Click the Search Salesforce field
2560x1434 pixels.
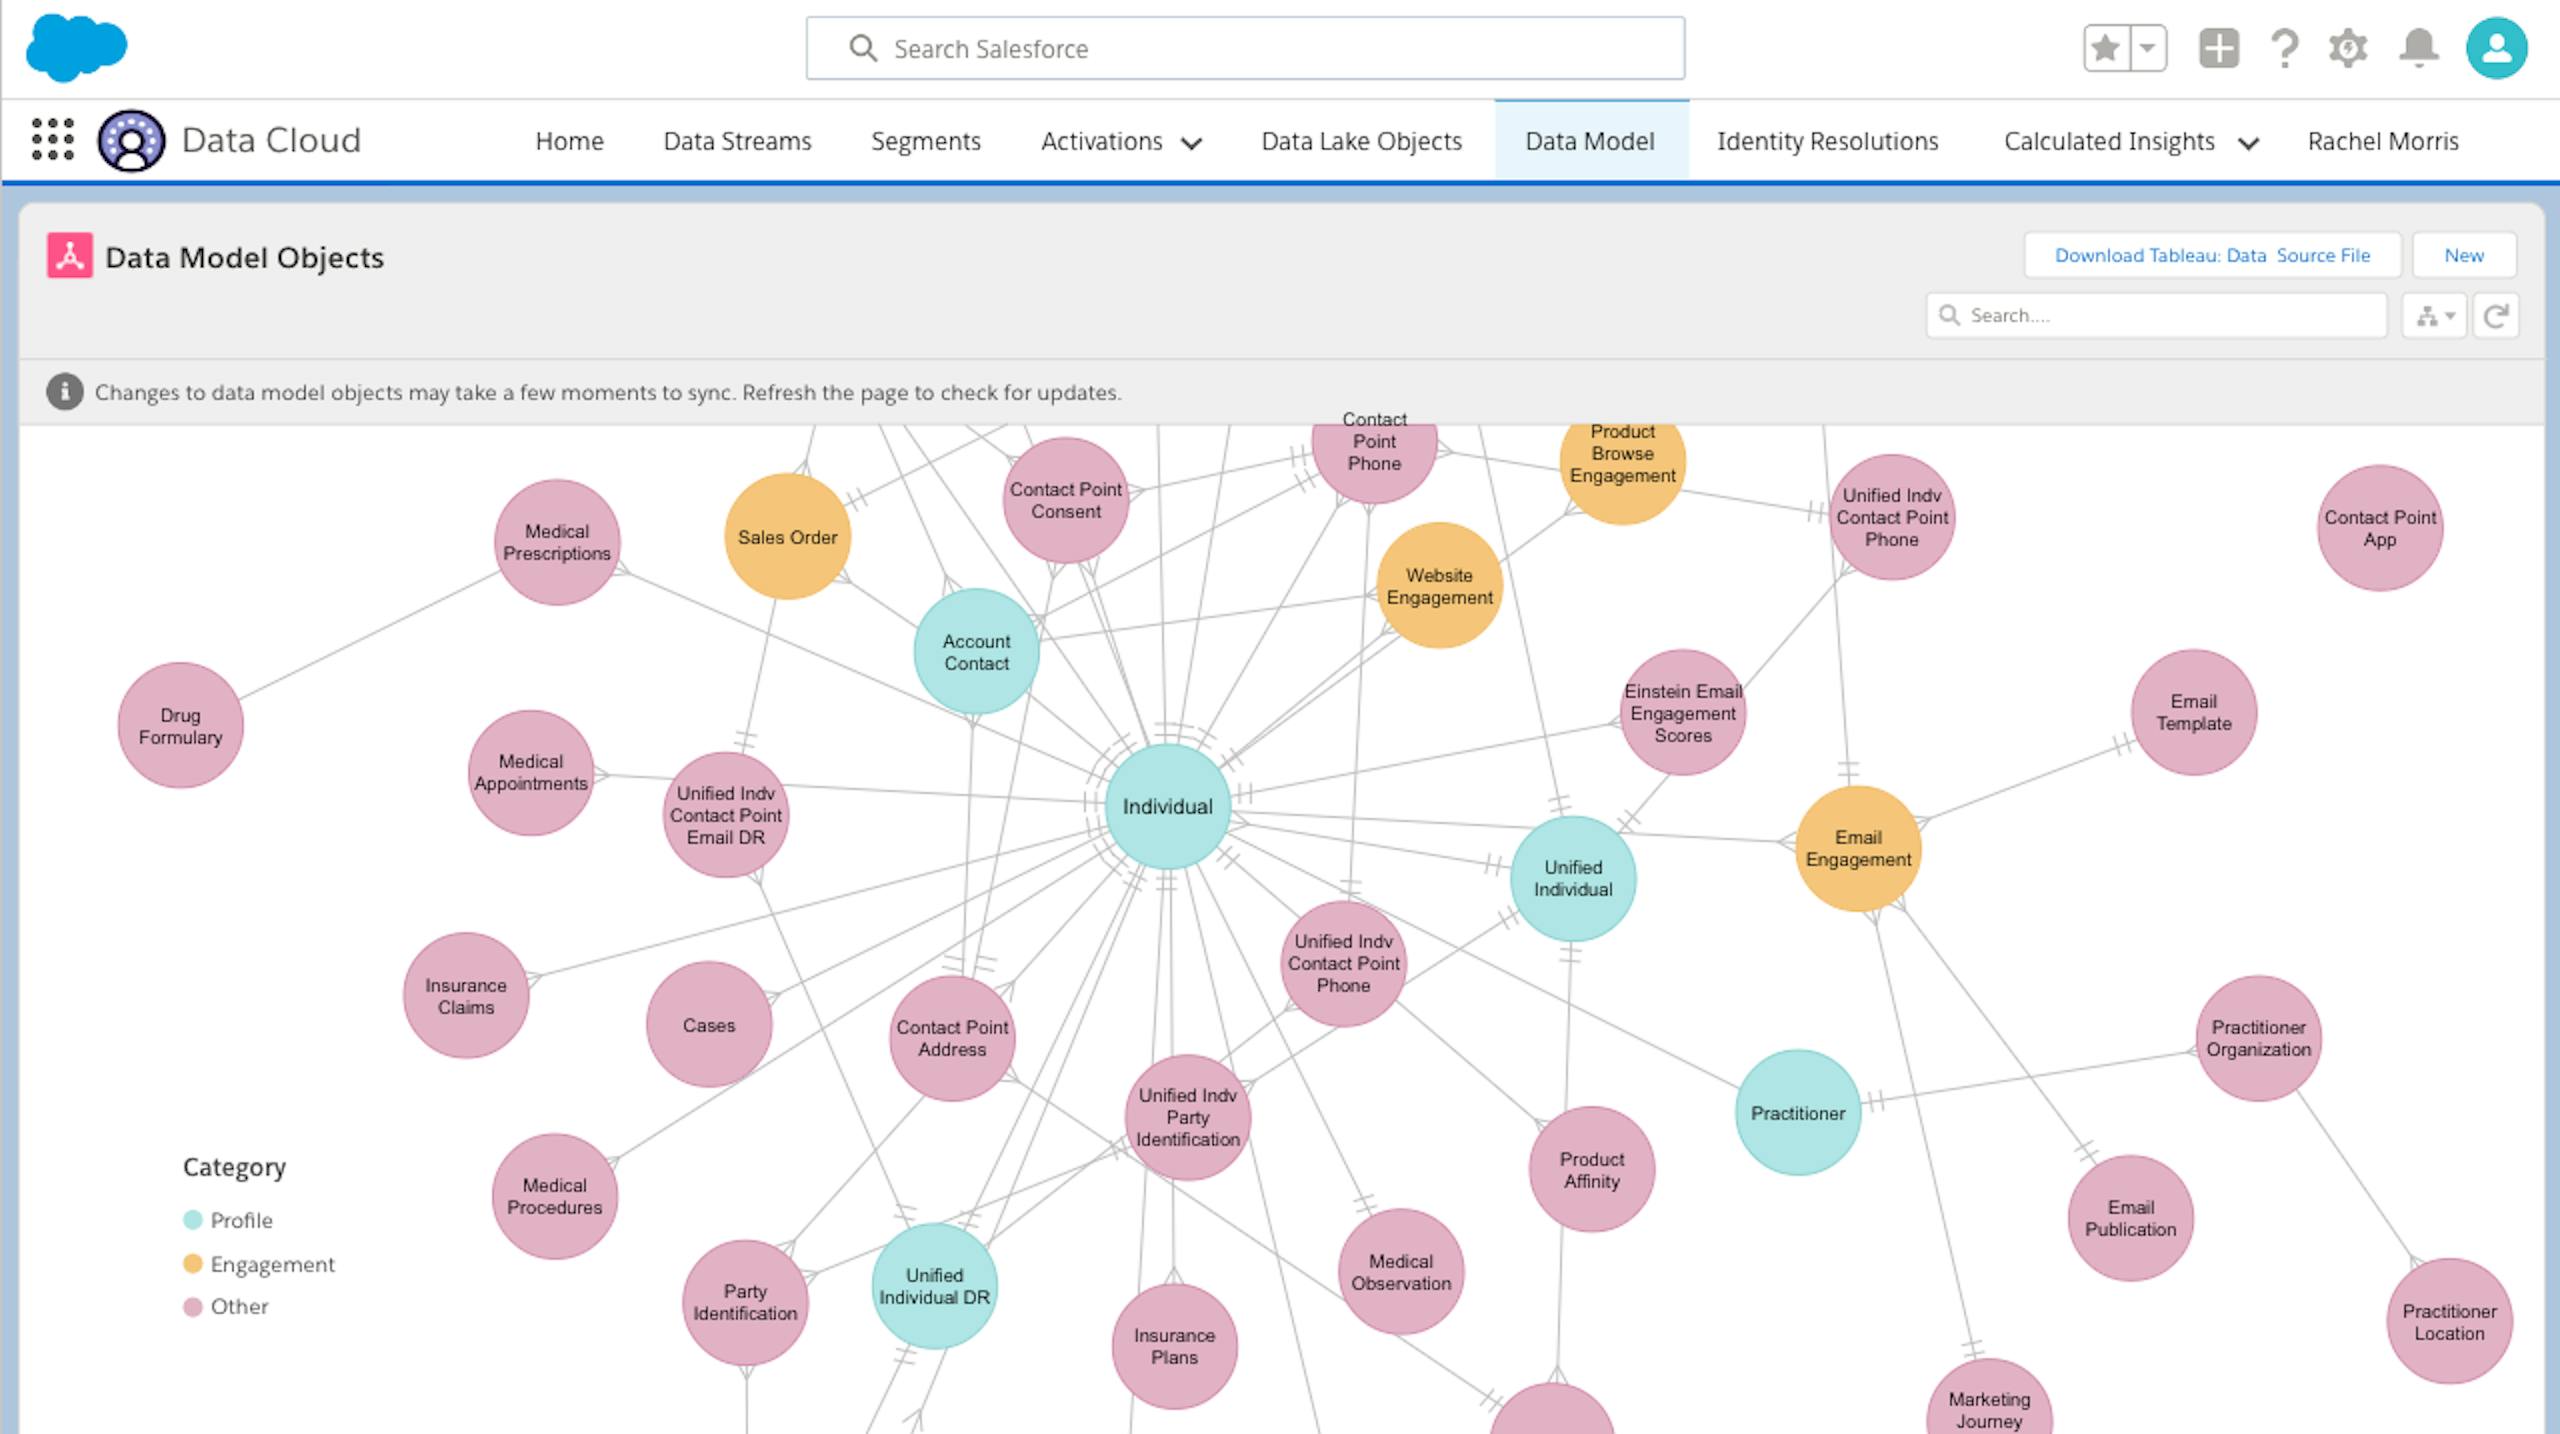pyautogui.click(x=1245, y=48)
